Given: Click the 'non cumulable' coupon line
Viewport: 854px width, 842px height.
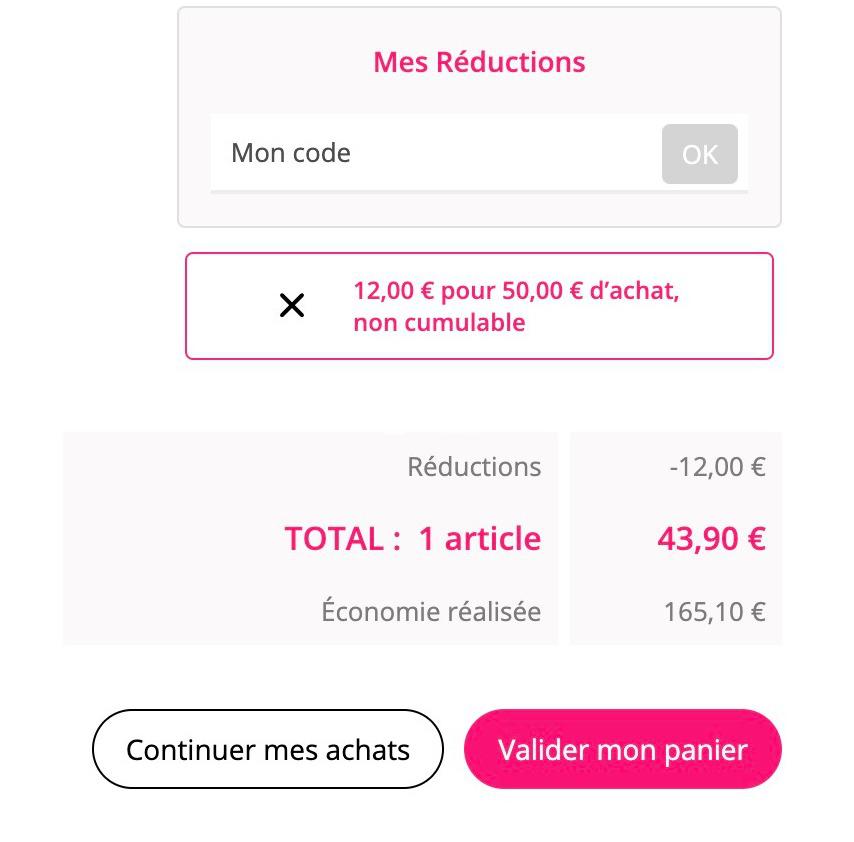Looking at the screenshot, I should pyautogui.click(x=440, y=322).
